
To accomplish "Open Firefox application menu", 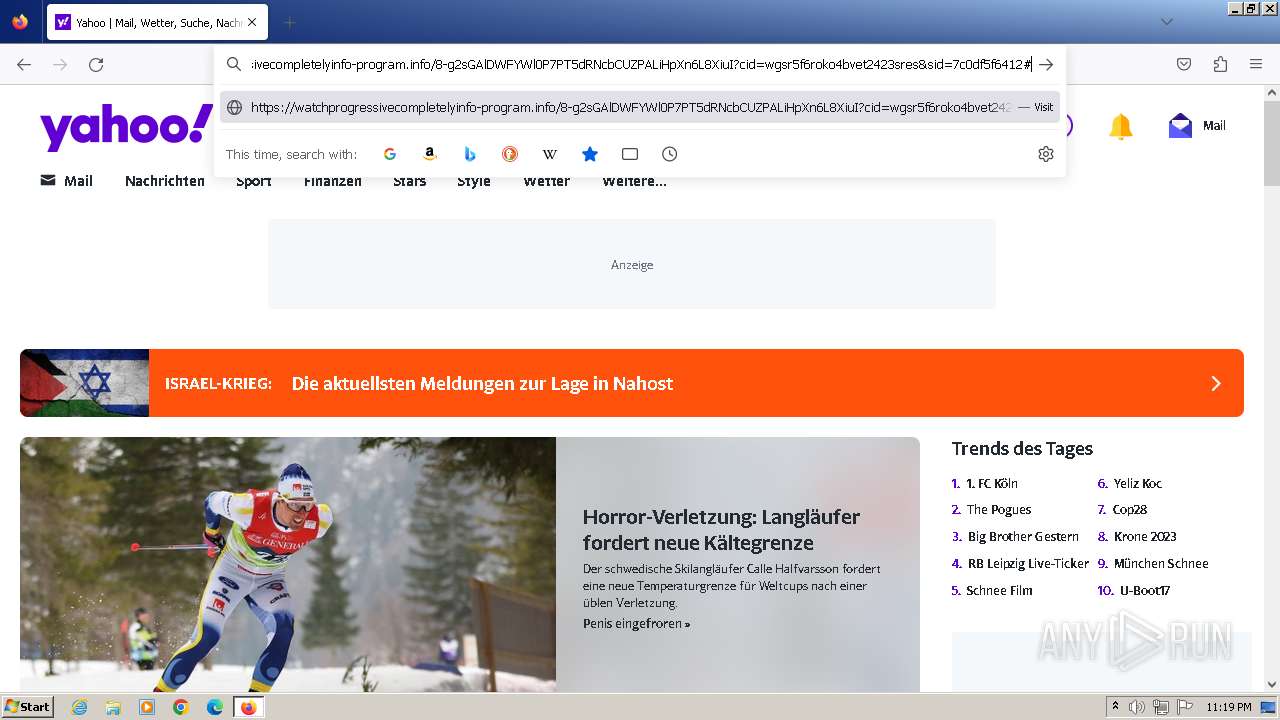I will 1256,64.
